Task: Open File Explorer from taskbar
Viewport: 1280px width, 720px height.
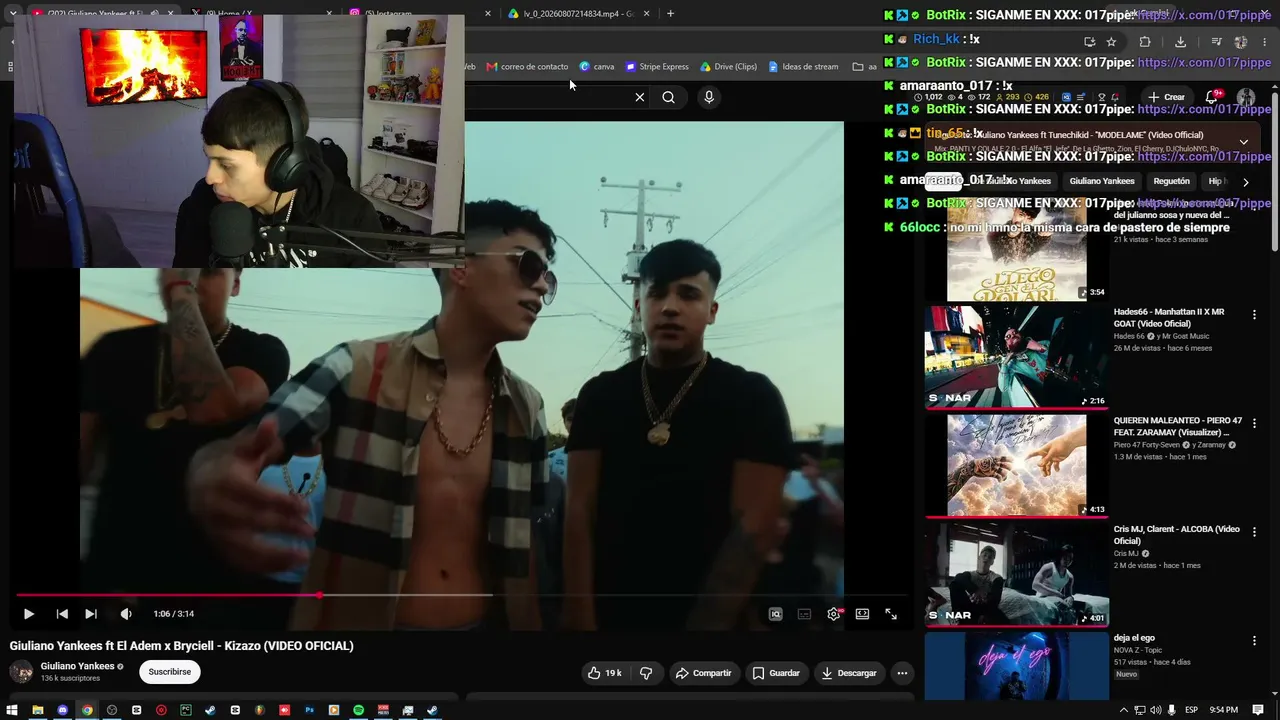Action: coord(37,710)
